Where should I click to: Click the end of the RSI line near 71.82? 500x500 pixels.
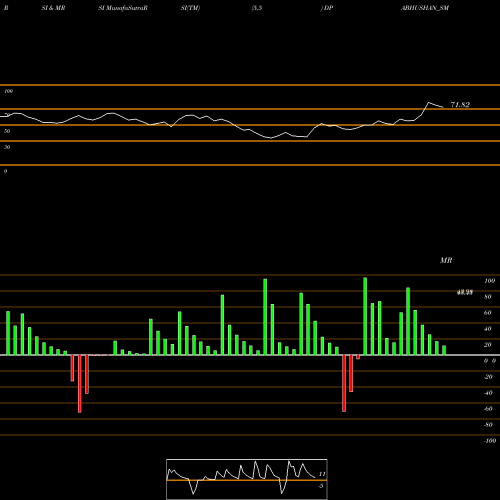tap(443, 107)
